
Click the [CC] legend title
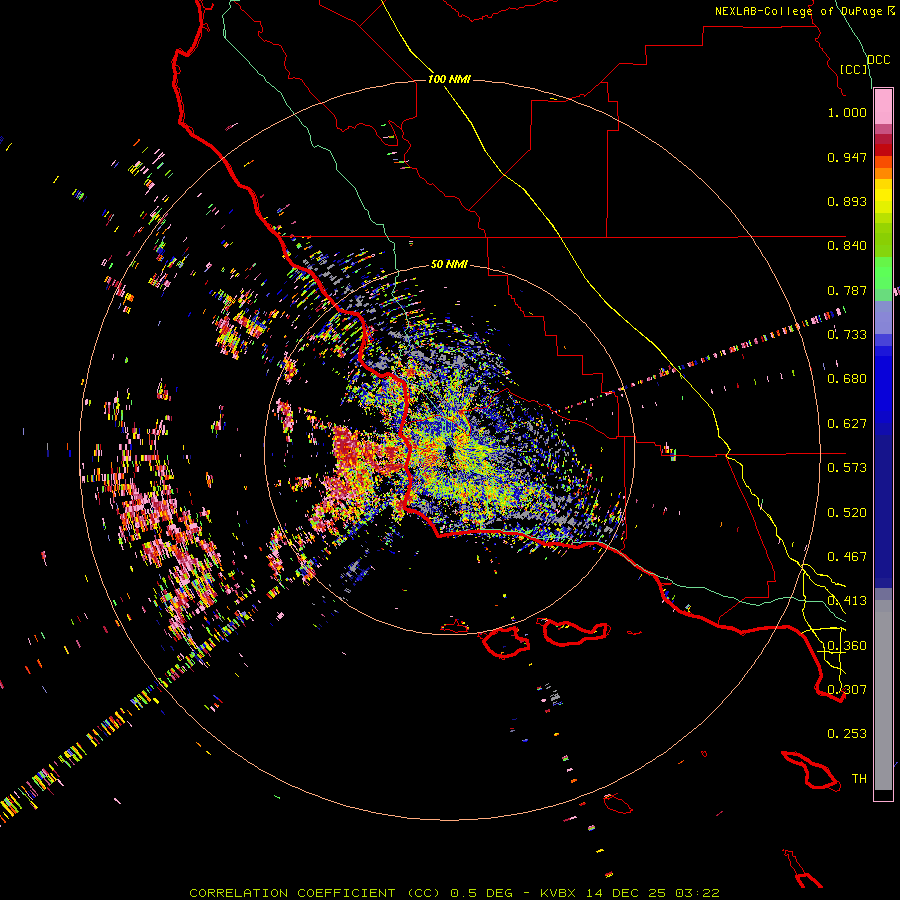(x=854, y=69)
